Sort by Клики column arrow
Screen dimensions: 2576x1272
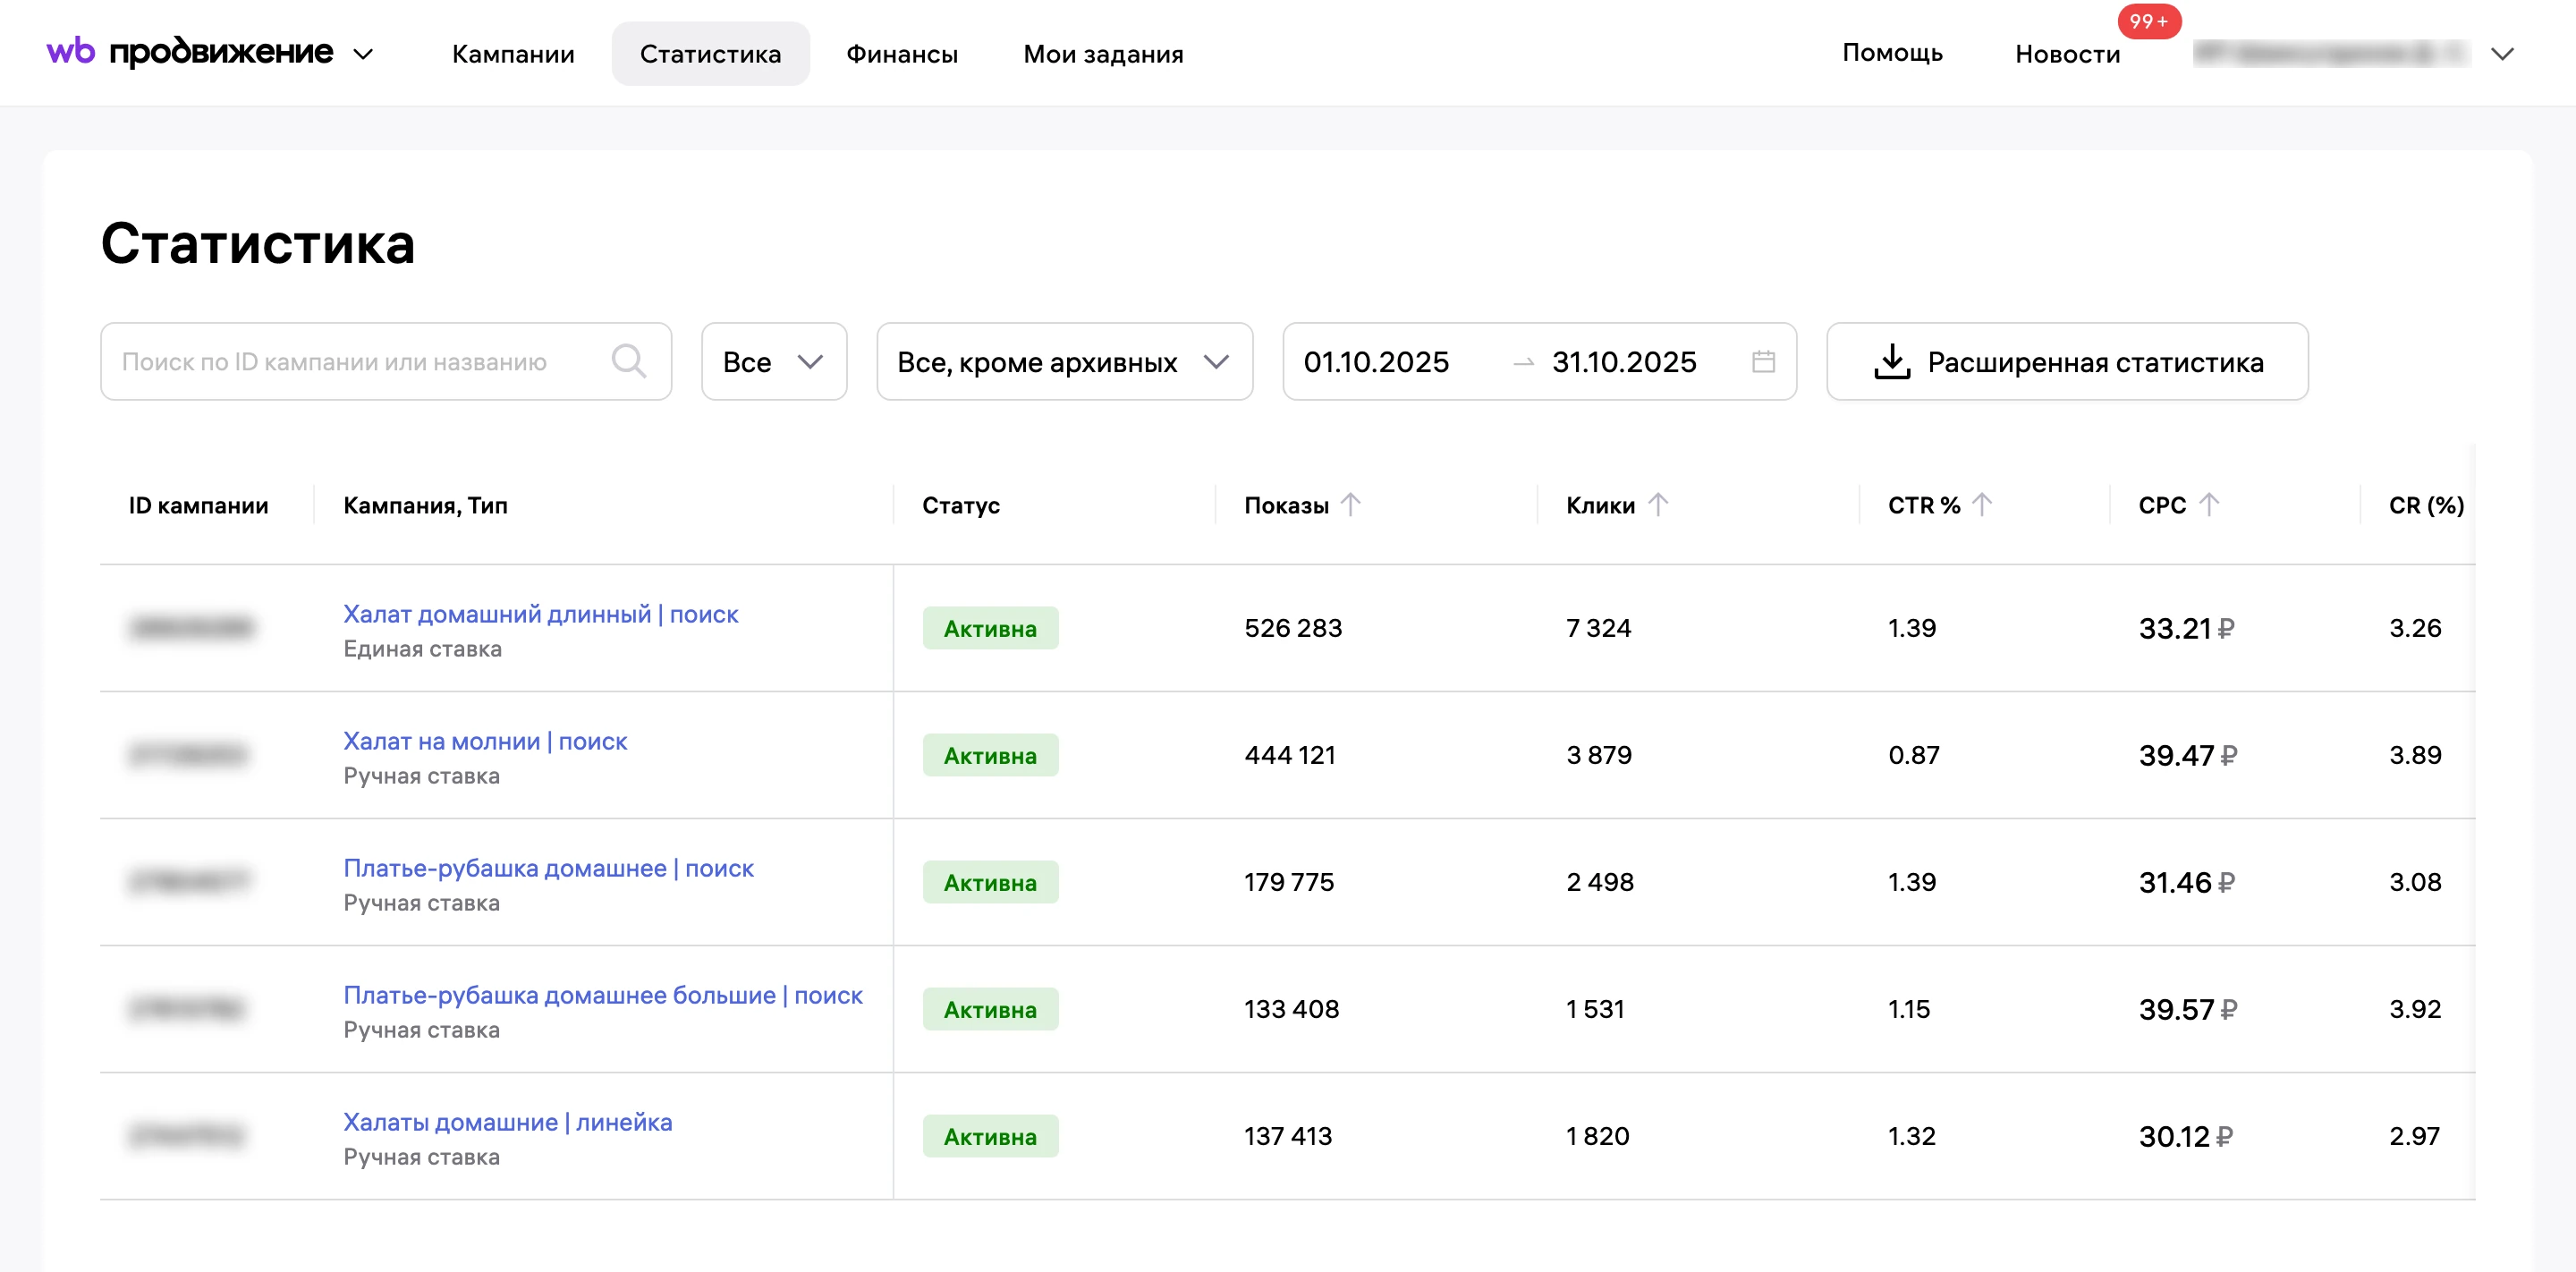[1657, 504]
